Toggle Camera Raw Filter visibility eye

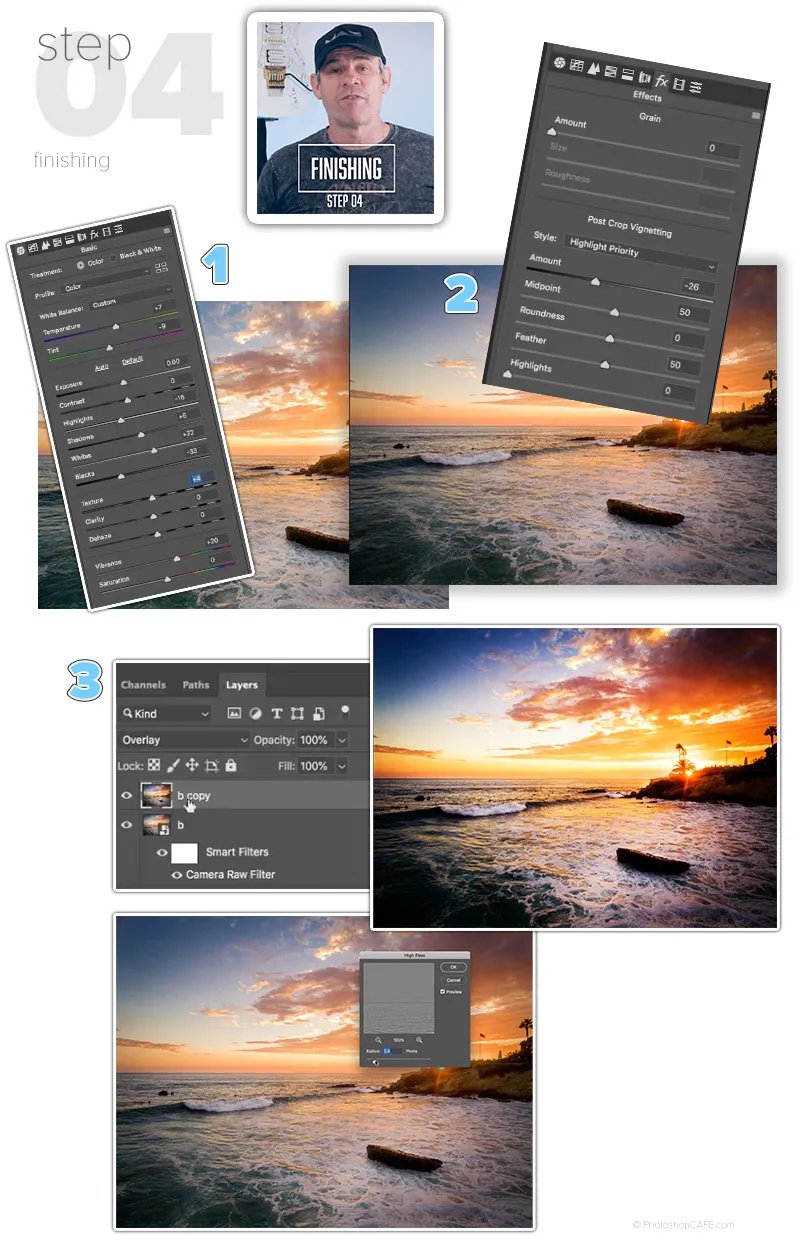pyautogui.click(x=177, y=875)
